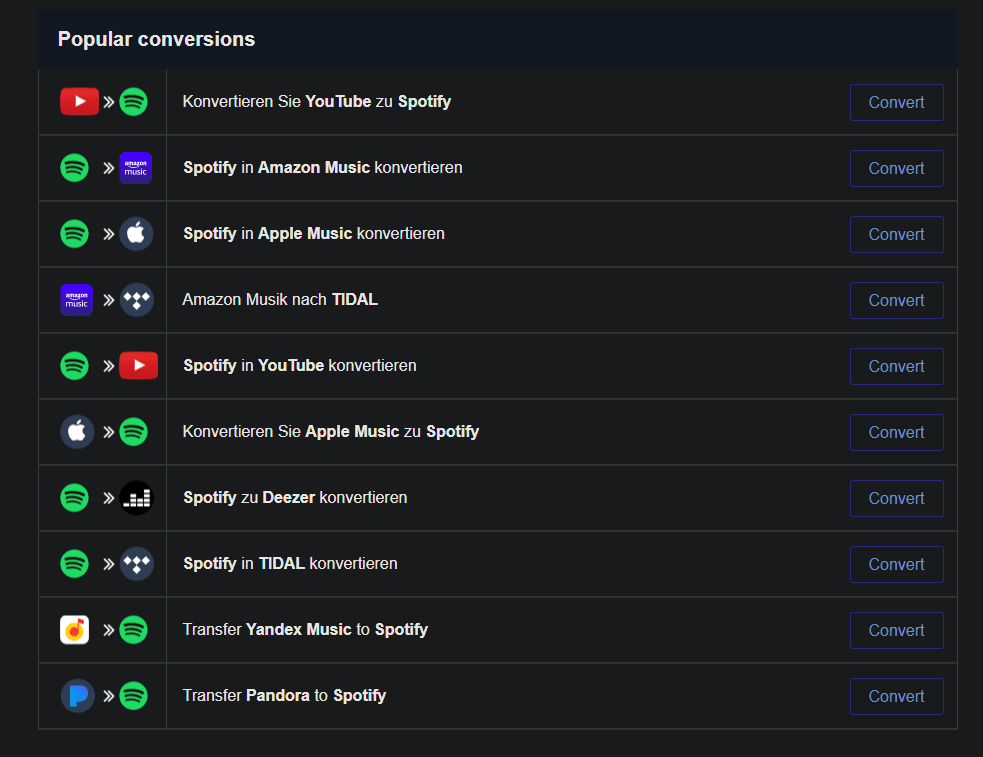
Task: Click the Pandora icon
Action: click(77, 696)
